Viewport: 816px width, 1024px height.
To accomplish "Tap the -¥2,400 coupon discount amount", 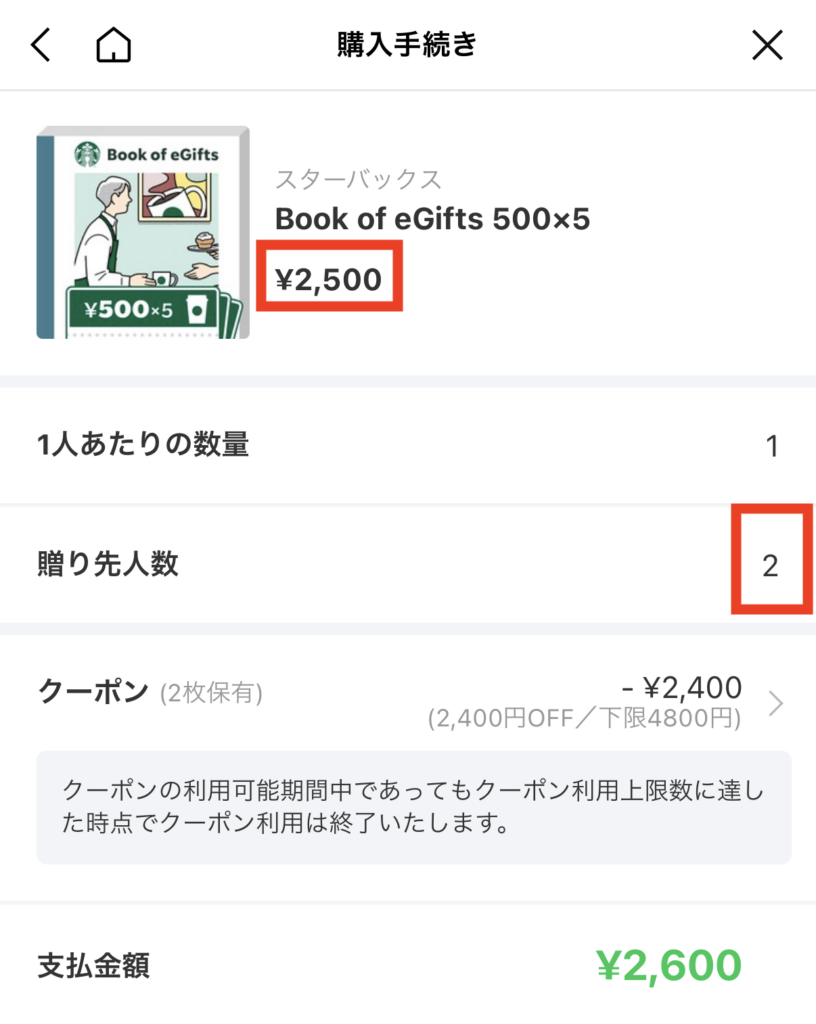I will tap(682, 688).
